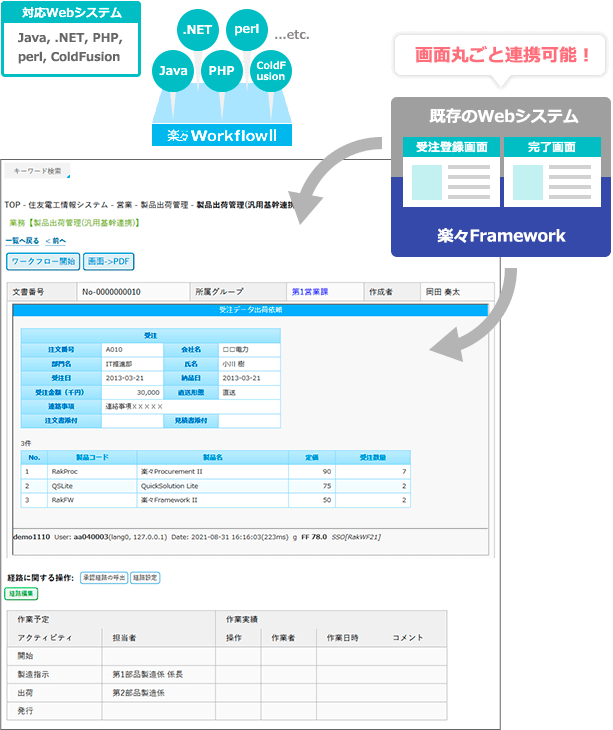The image size is (613, 730).
Task: Click the 小川 樹 name cell
Action: coord(249,364)
